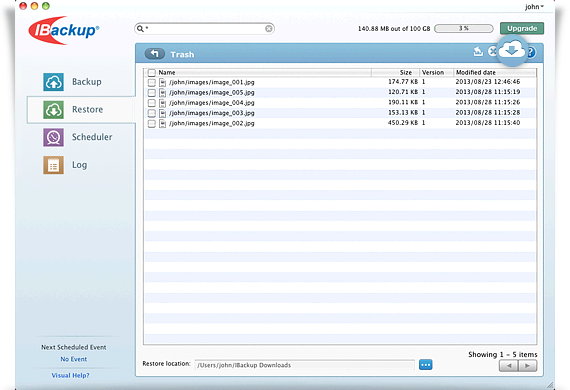
Task: Open the Backup section
Action: [x=87, y=82]
